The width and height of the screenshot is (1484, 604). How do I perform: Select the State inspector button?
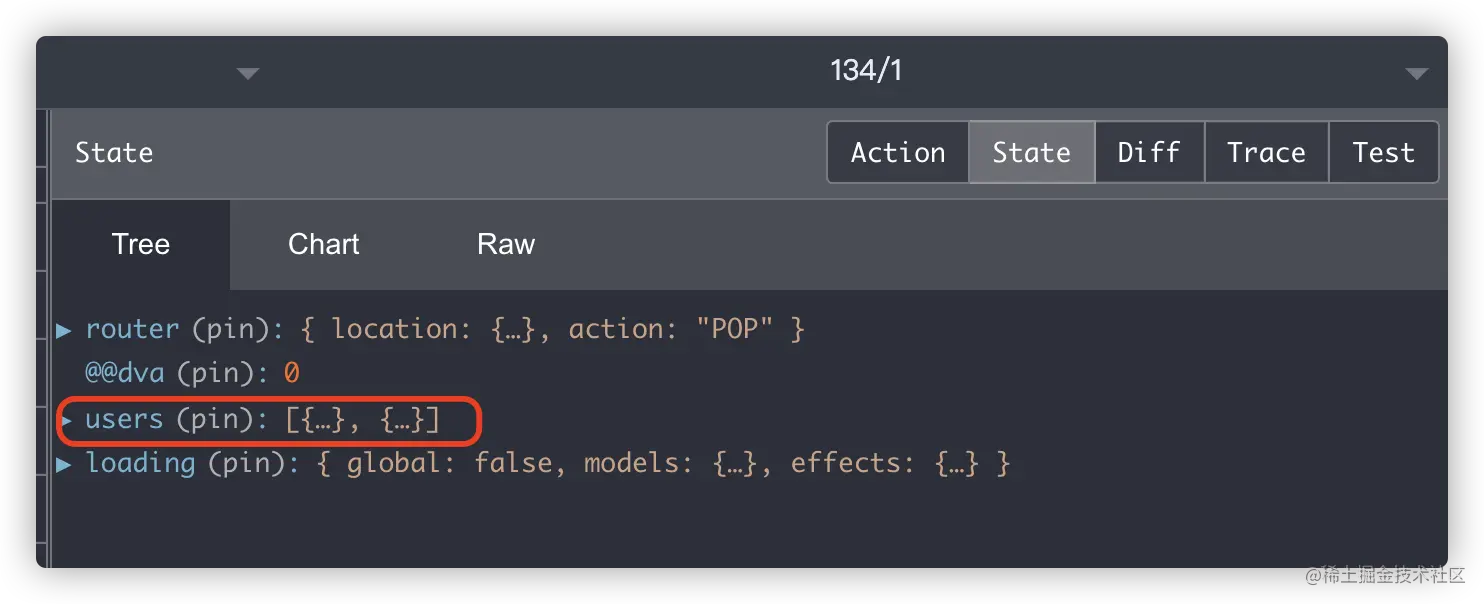[x=1031, y=152]
